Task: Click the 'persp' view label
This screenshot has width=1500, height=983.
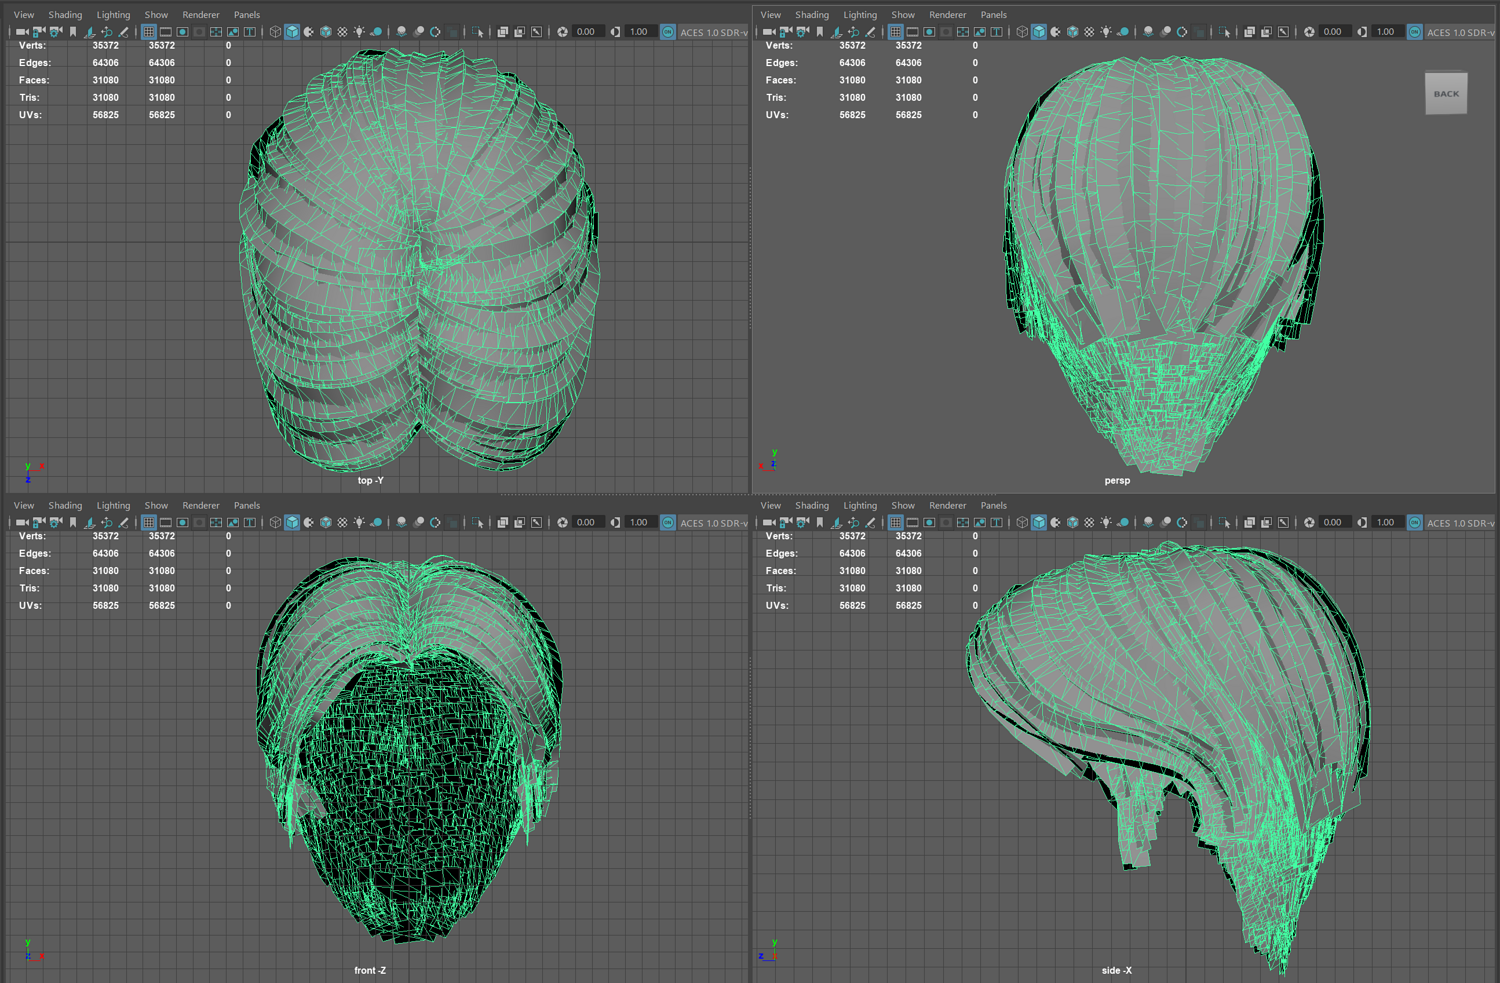Action: click(1117, 480)
